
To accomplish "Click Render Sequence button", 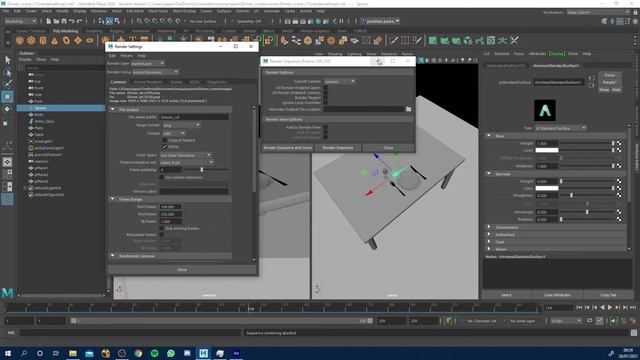I will (338, 148).
